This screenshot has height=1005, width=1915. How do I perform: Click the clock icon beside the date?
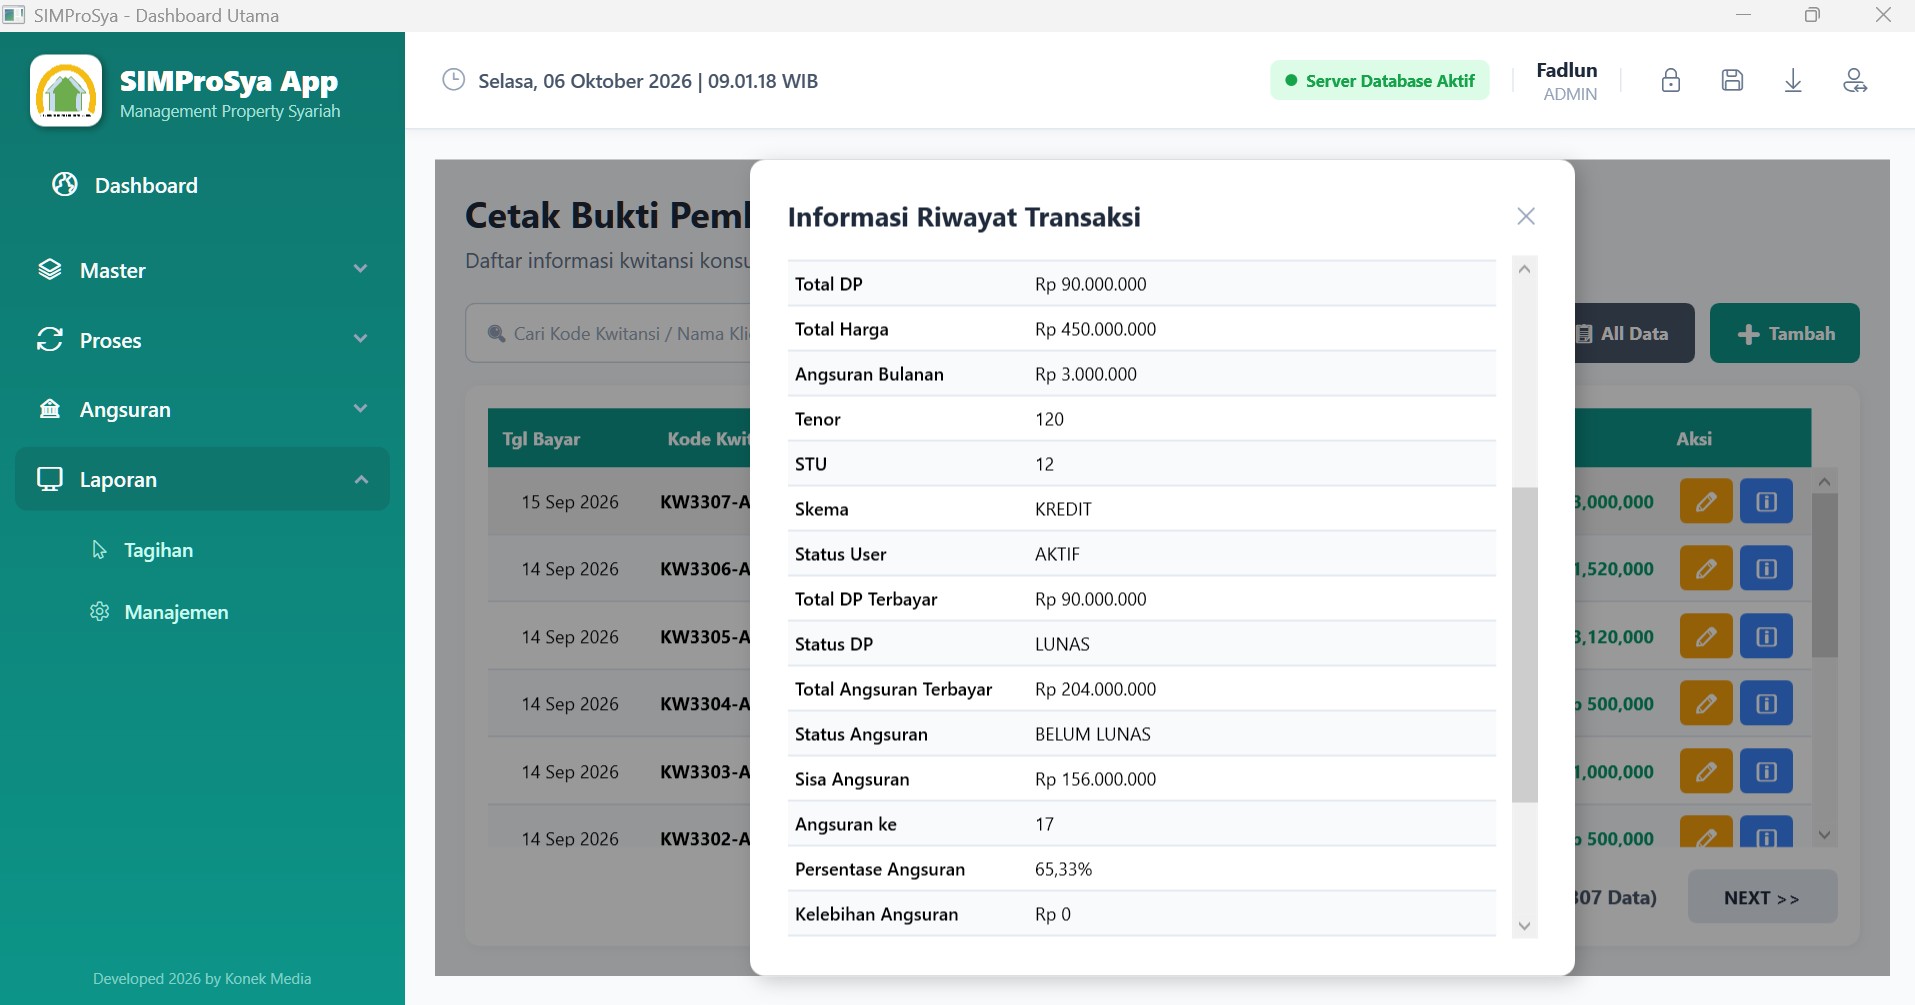click(x=454, y=80)
